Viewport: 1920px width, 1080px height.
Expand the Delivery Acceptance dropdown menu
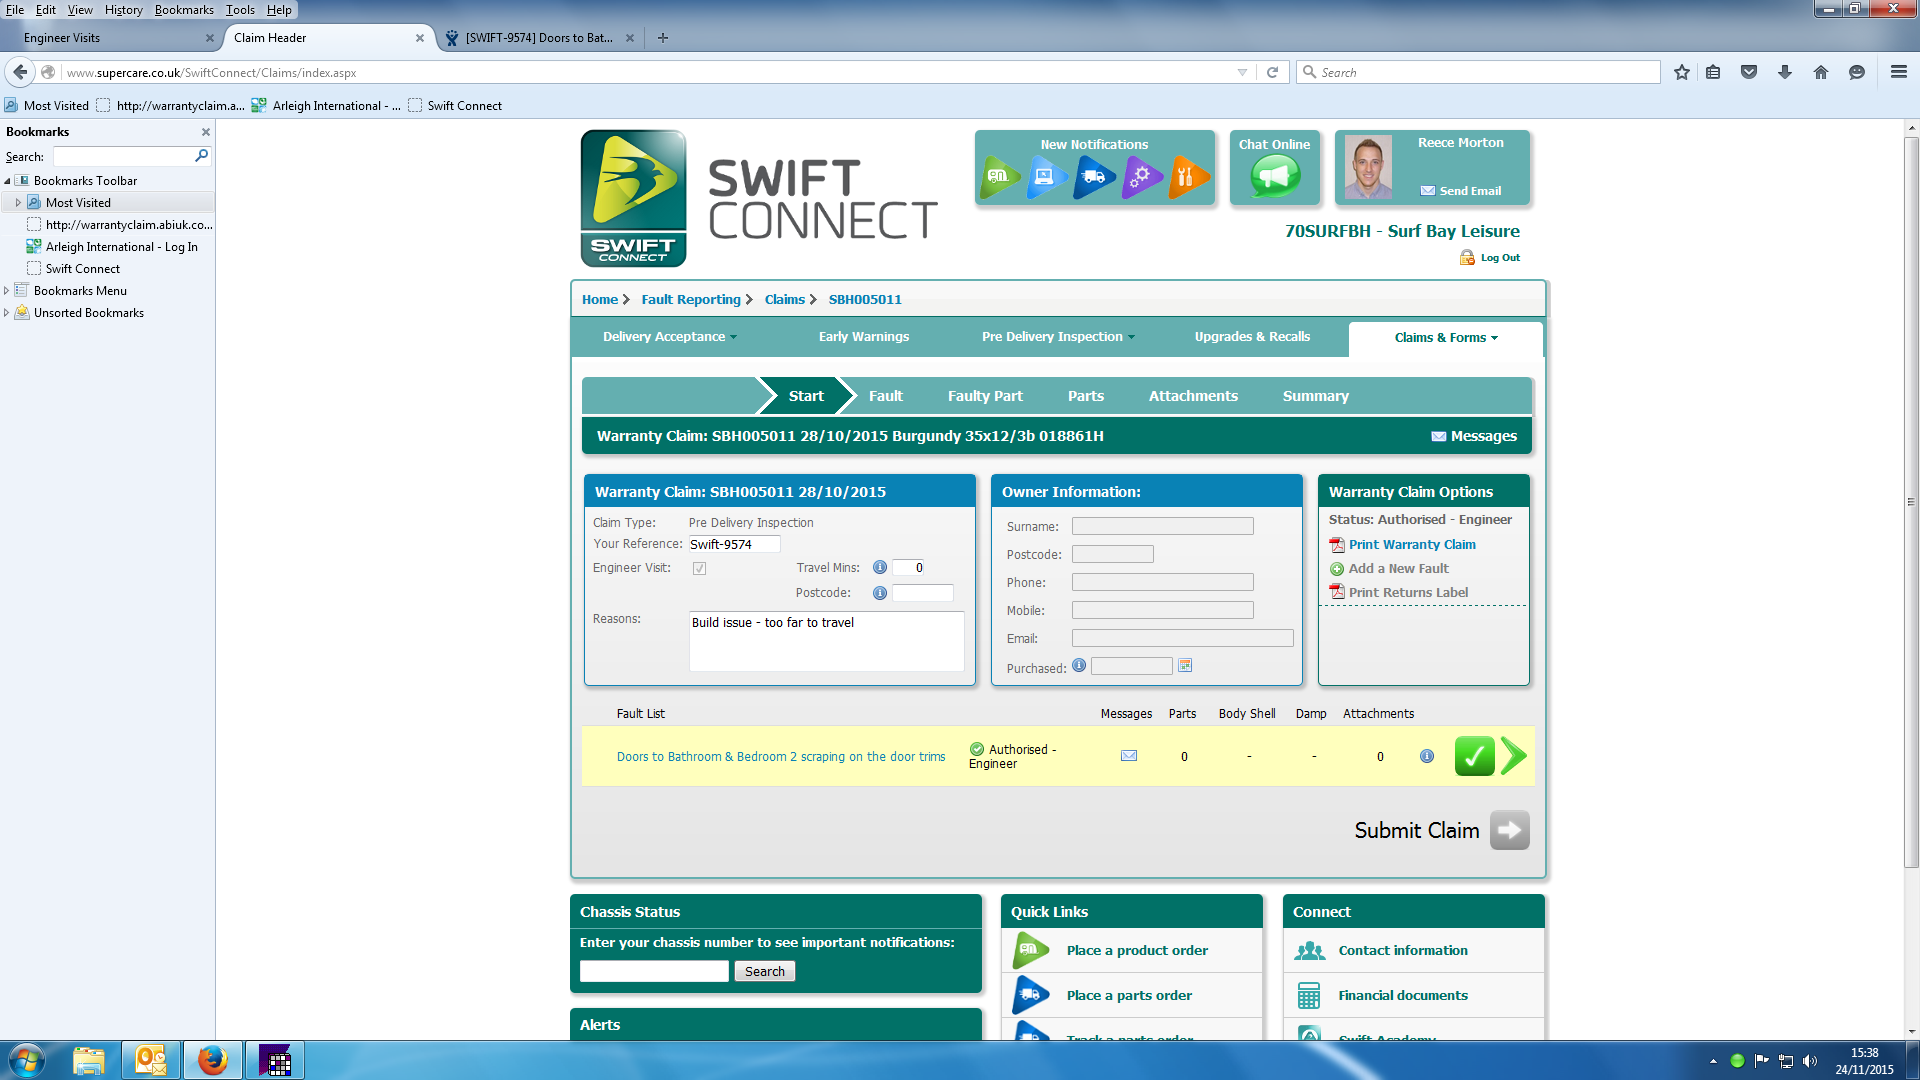click(669, 337)
